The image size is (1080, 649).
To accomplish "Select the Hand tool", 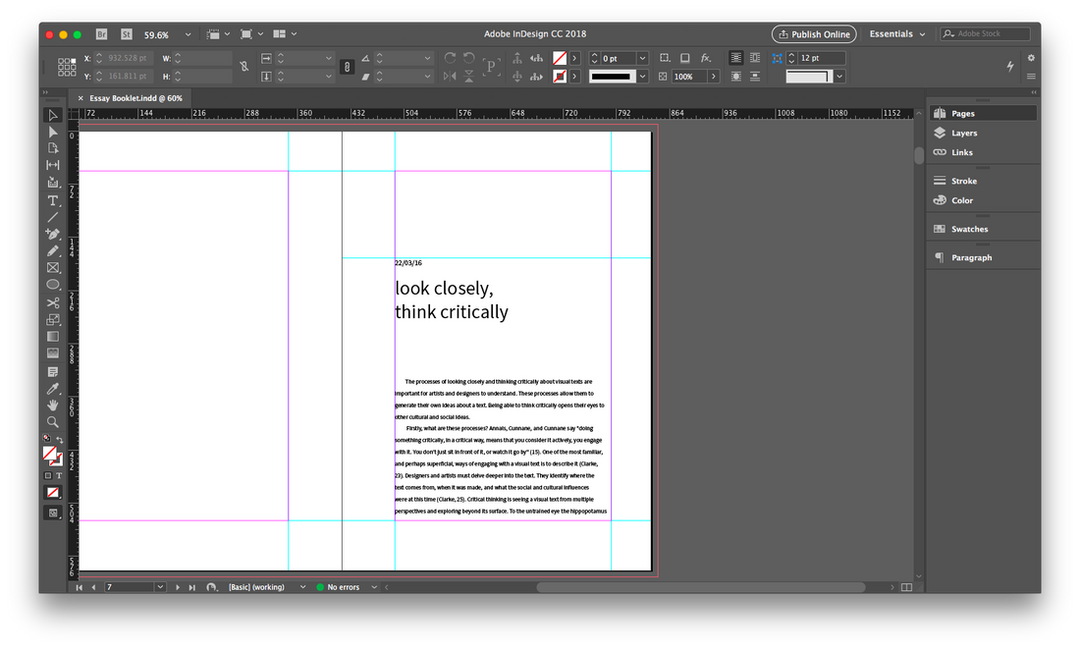I will point(53,405).
